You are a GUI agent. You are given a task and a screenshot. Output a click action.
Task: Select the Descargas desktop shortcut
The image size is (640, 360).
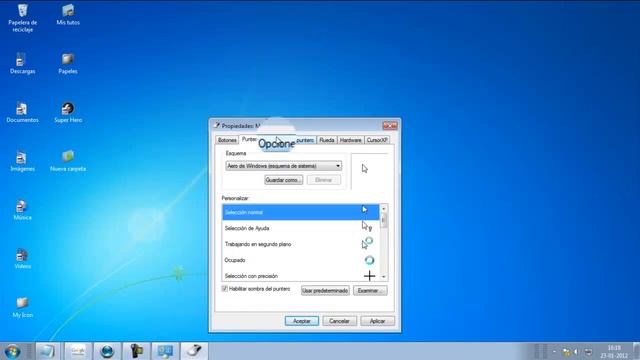[22, 63]
